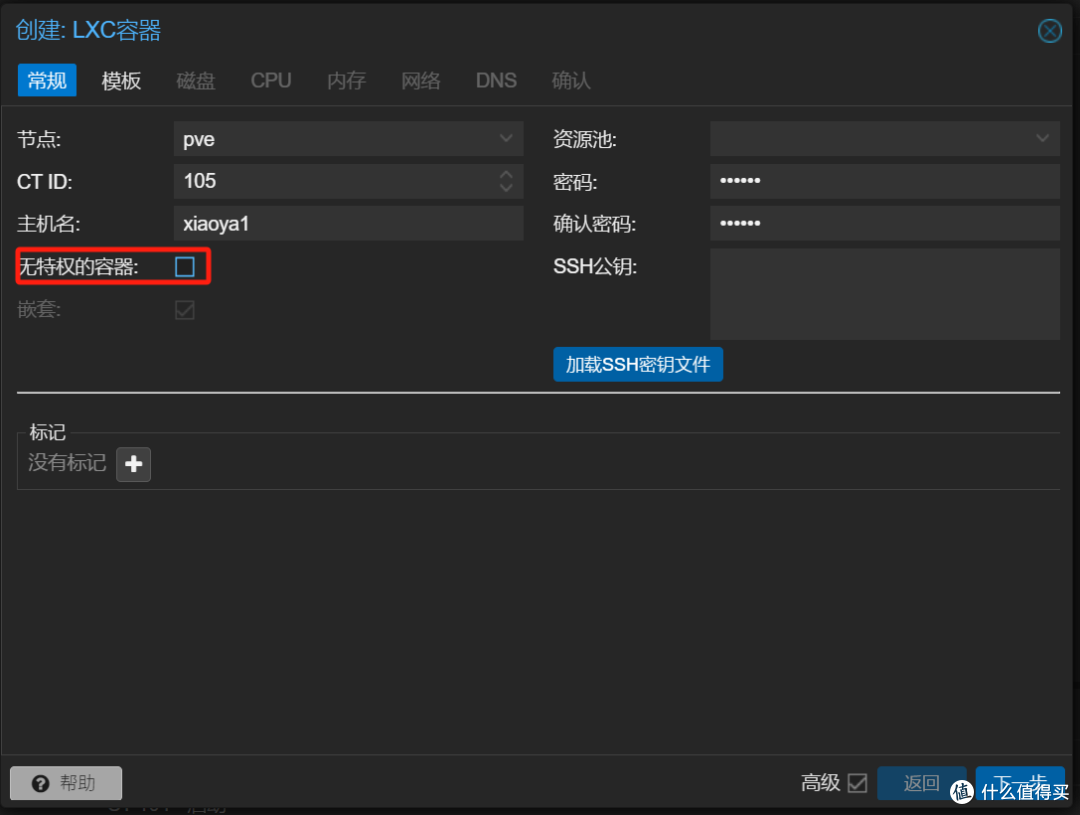
Task: Click the 下一步 next step button
Action: 1020,783
